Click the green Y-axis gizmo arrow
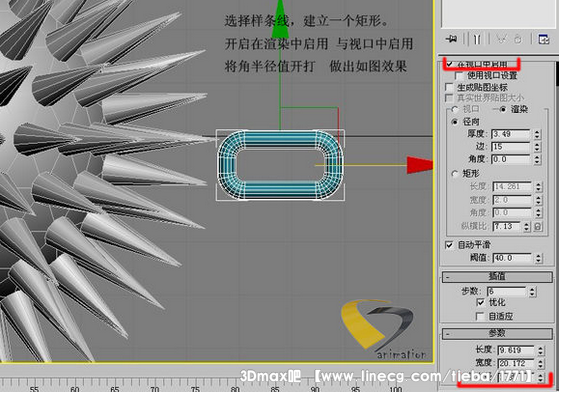This screenshot has height=393, width=561. 280,19
